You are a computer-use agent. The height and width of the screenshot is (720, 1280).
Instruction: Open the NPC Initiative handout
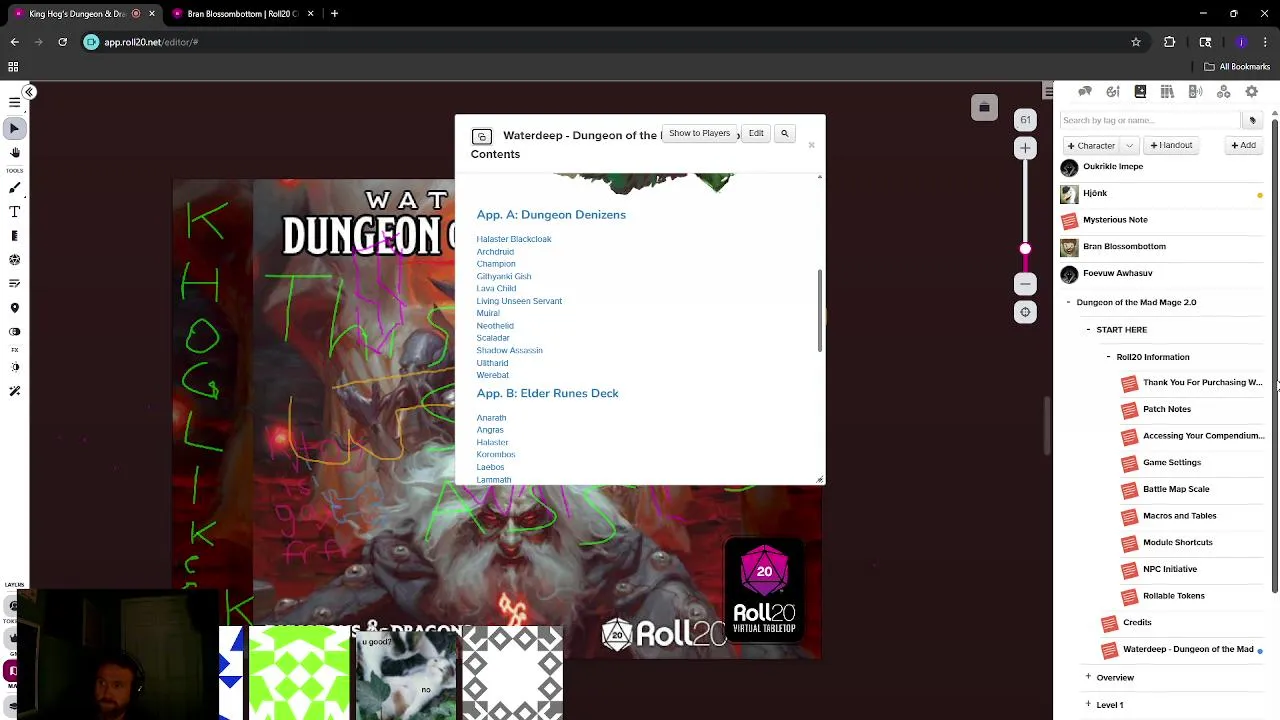coord(1169,569)
